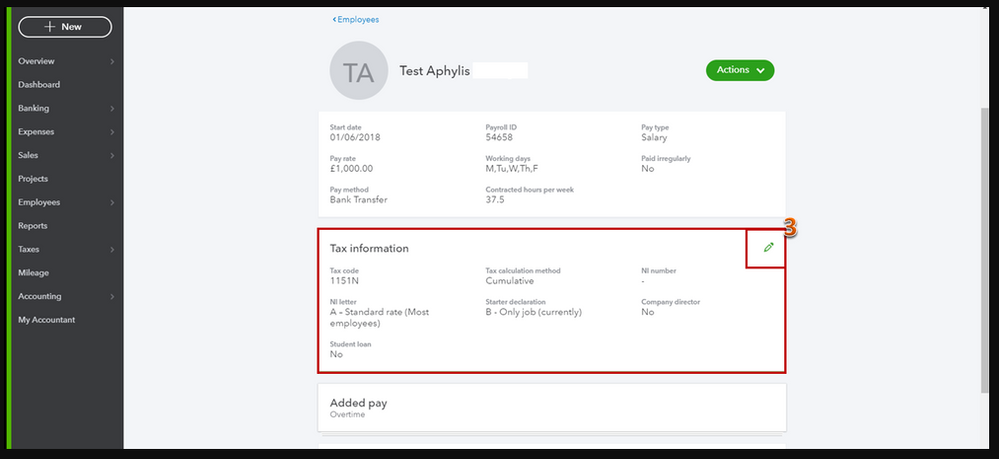999x459 pixels.
Task: Open Projects in the sidebar
Action: coord(33,179)
